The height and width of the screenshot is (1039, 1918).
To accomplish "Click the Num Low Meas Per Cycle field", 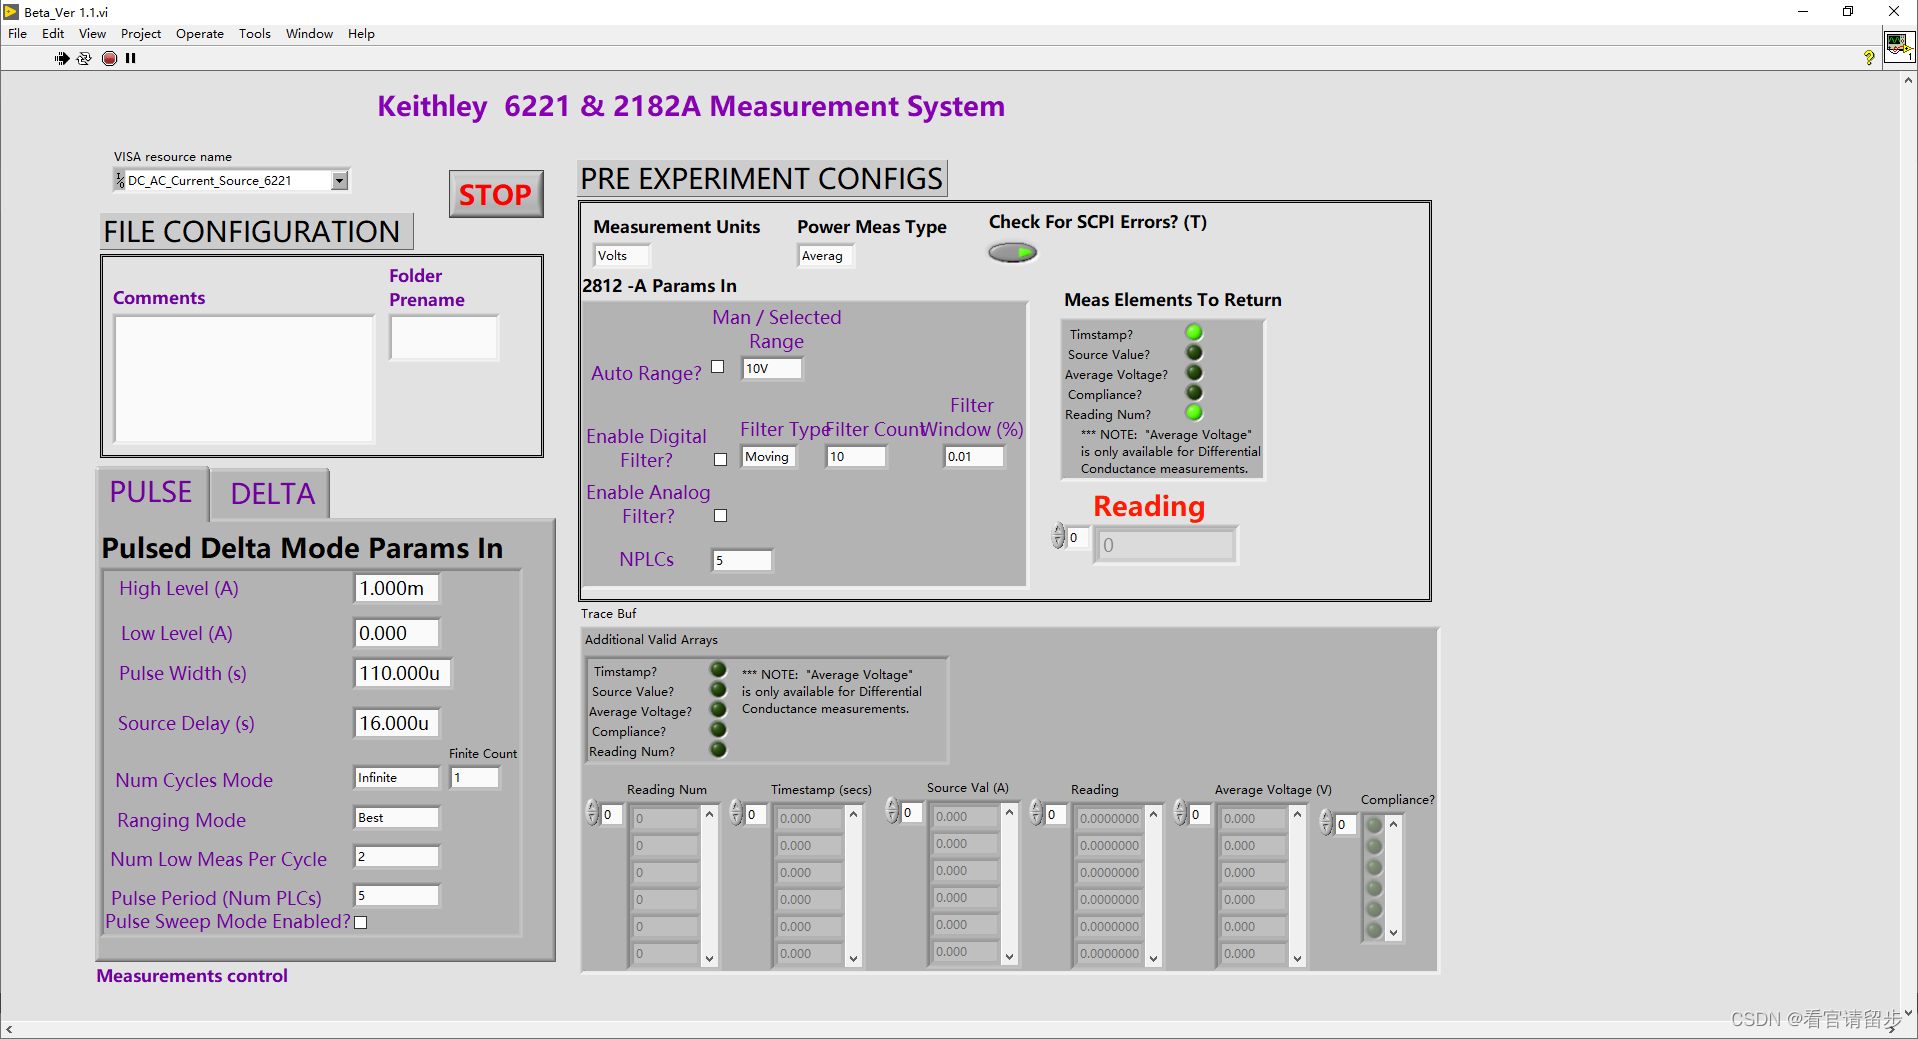I will [x=397, y=856].
